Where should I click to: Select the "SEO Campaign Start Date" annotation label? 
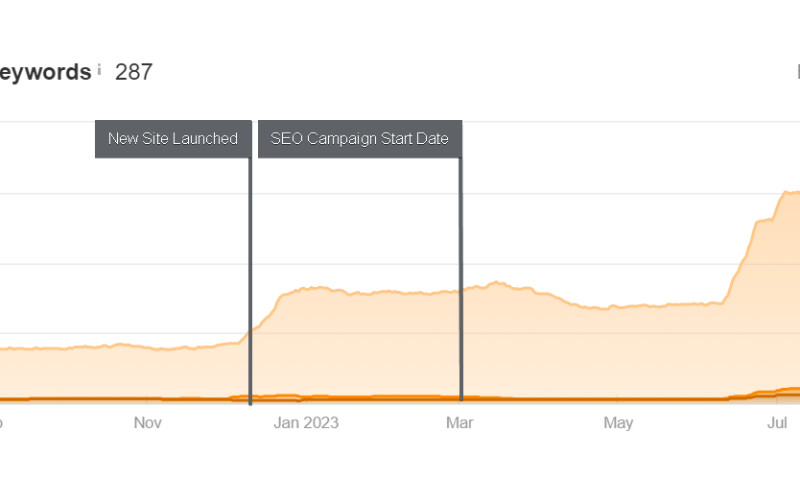click(x=359, y=139)
